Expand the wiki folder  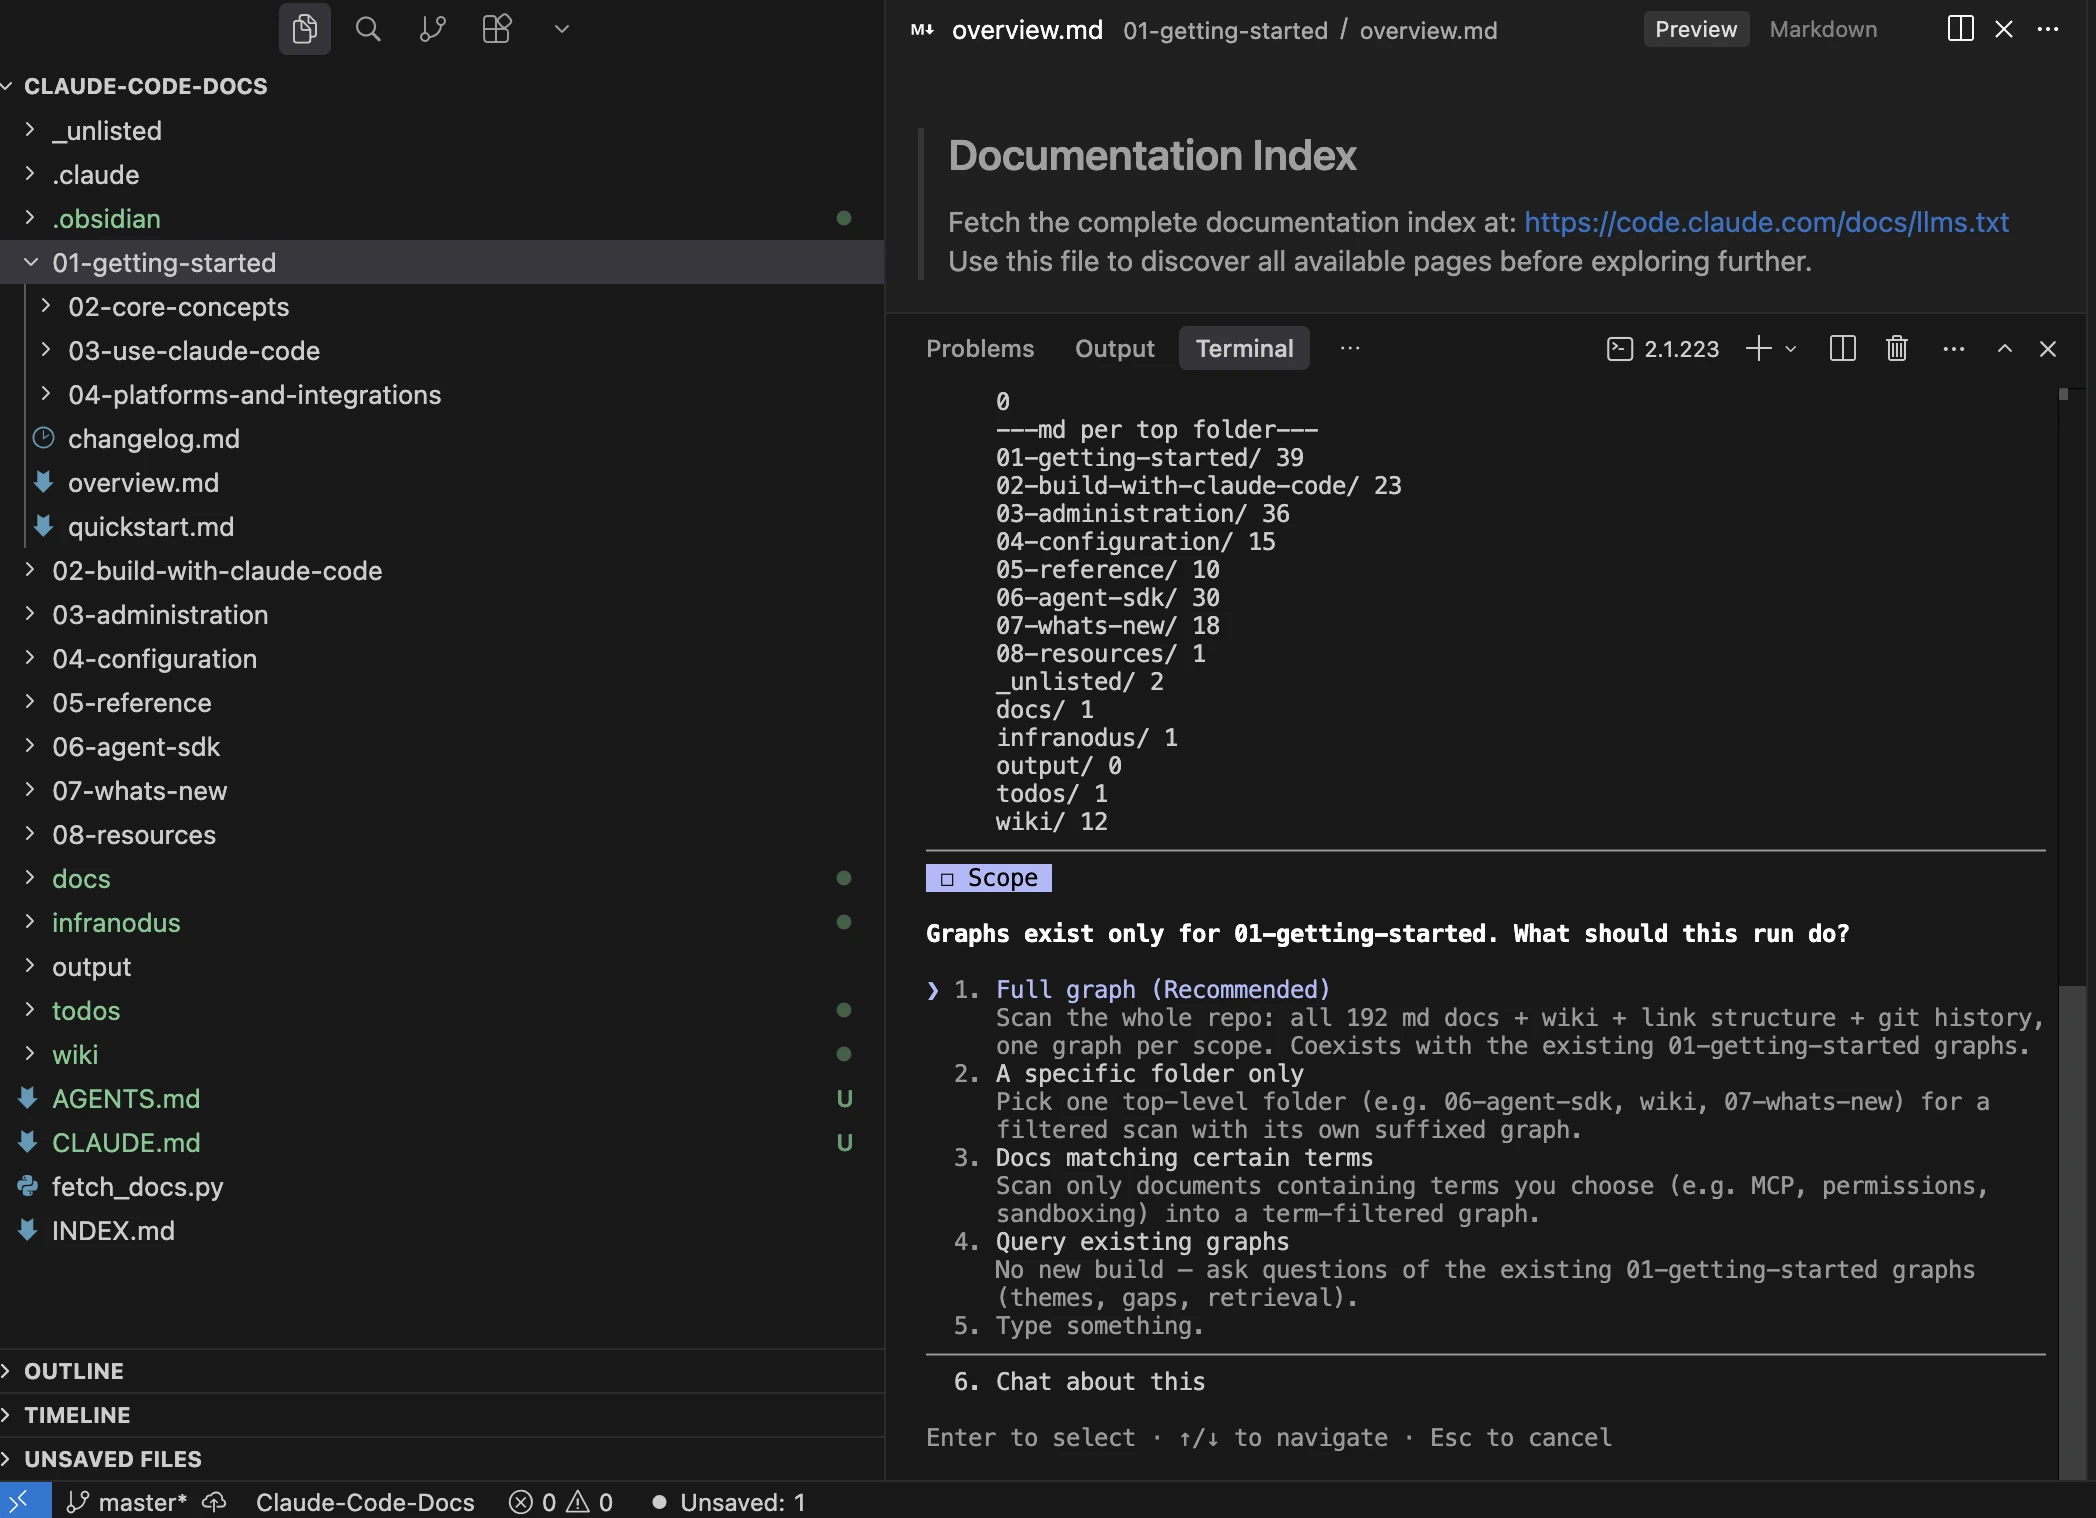(x=442, y=1054)
